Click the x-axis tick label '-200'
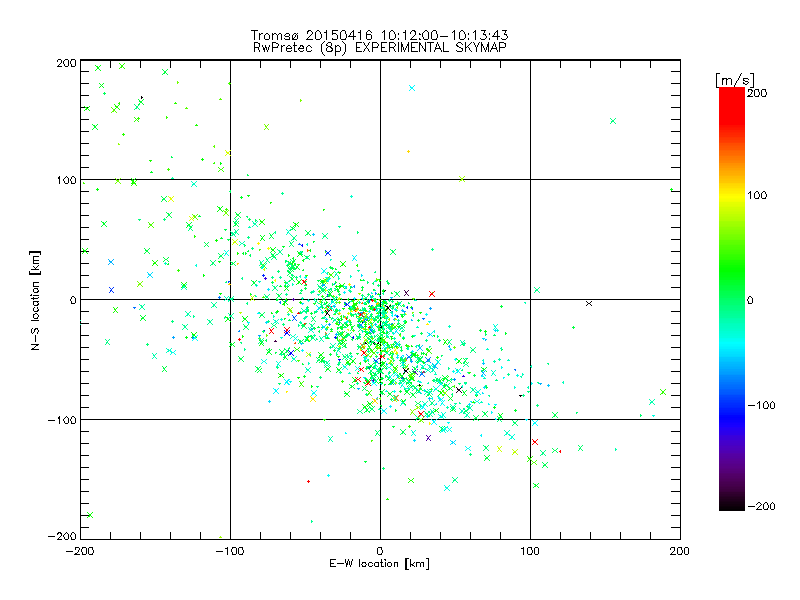 [x=80, y=551]
